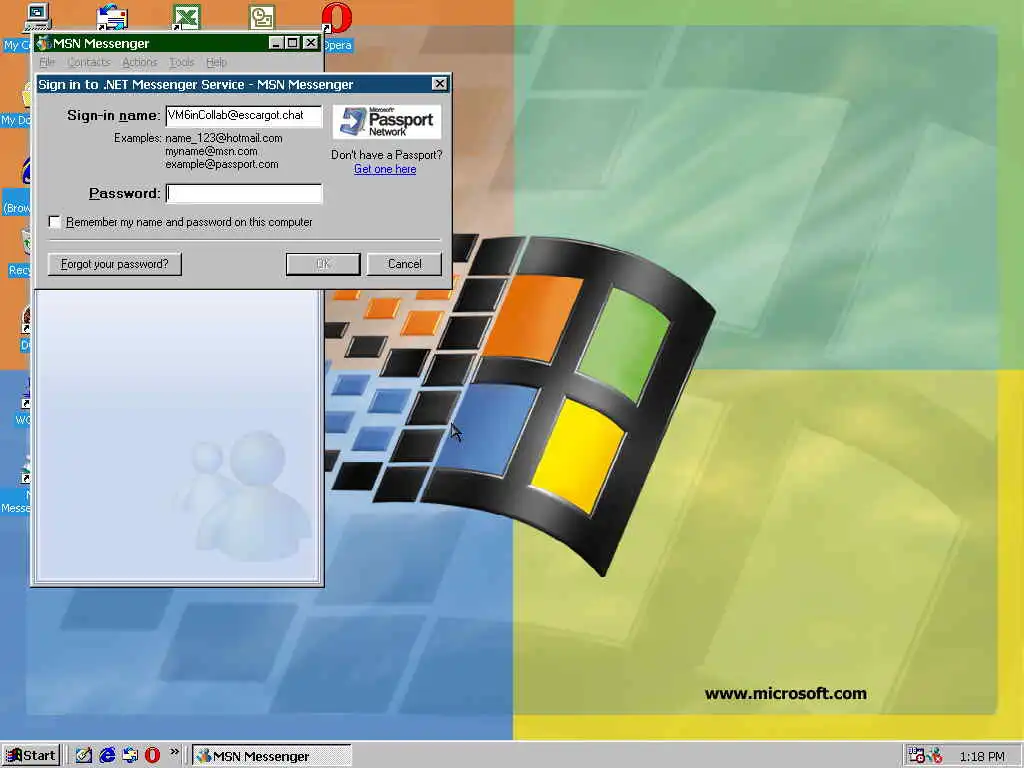Open the Start menu
Screen dimensions: 1024x768
click(x=31, y=756)
